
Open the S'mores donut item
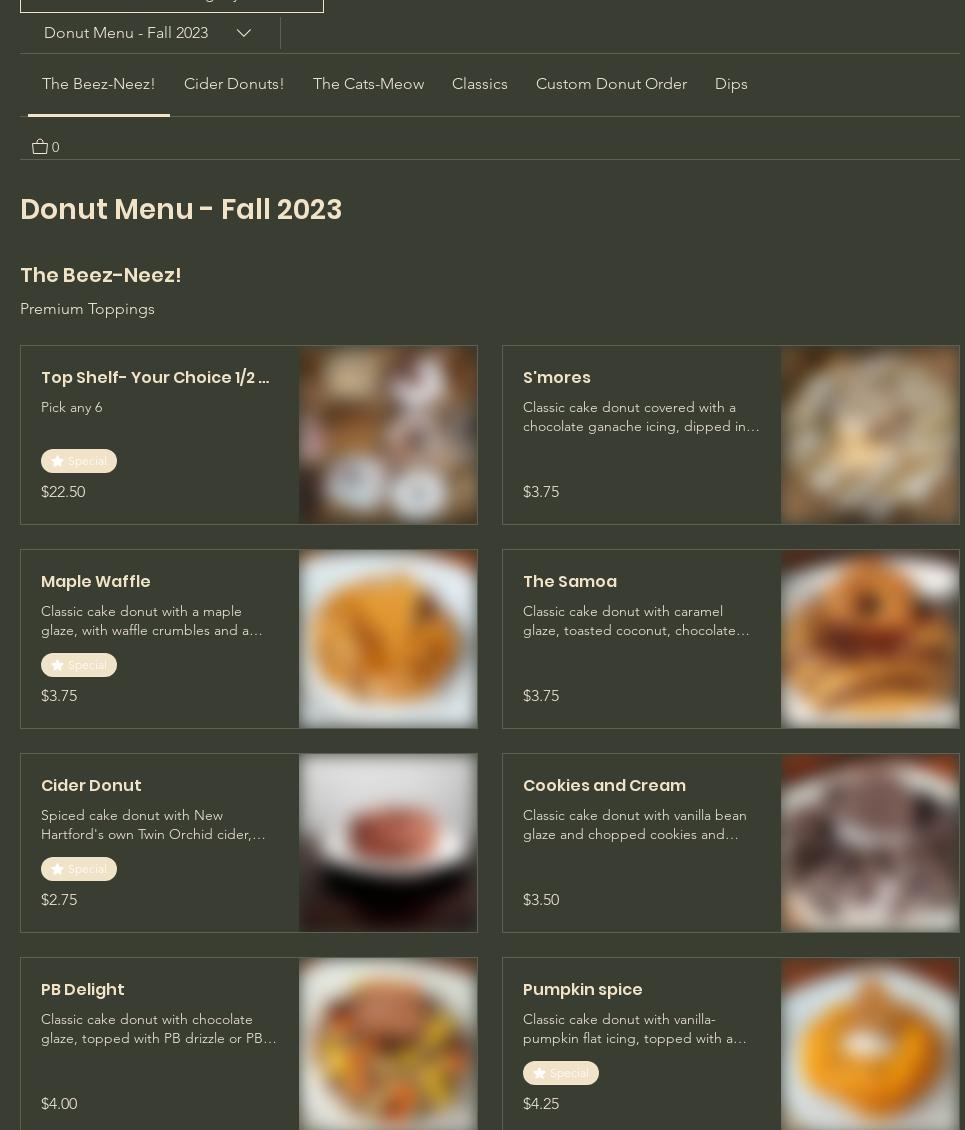[x=731, y=435]
